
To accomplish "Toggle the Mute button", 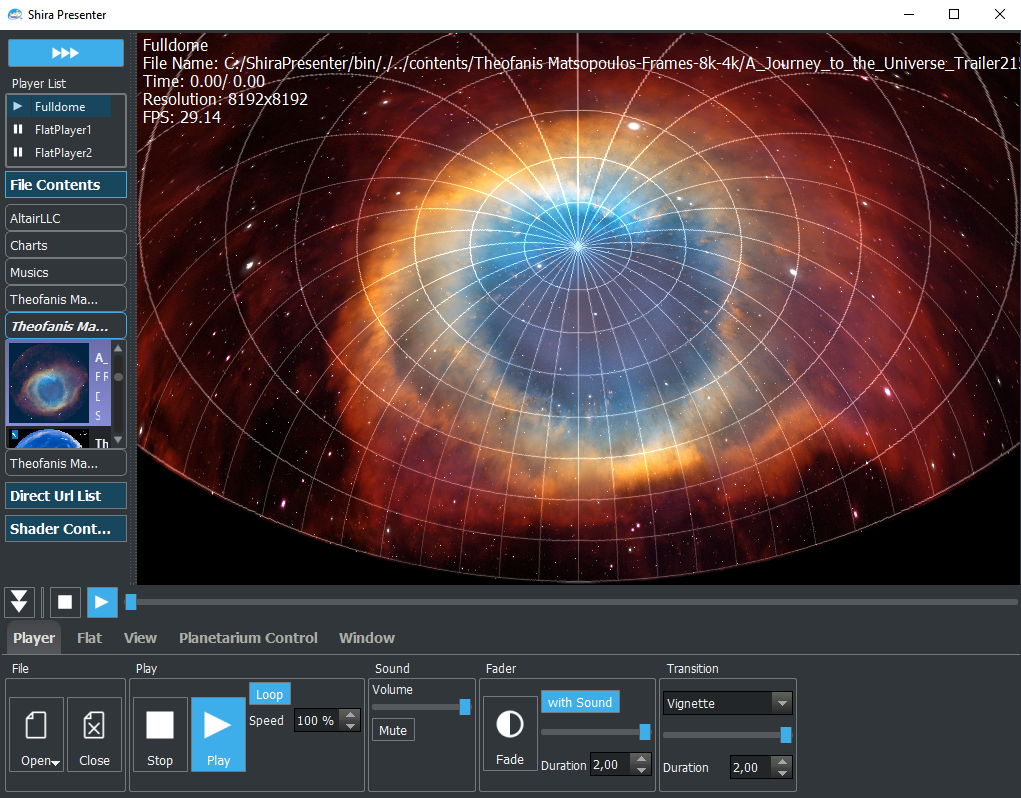I will [x=393, y=730].
